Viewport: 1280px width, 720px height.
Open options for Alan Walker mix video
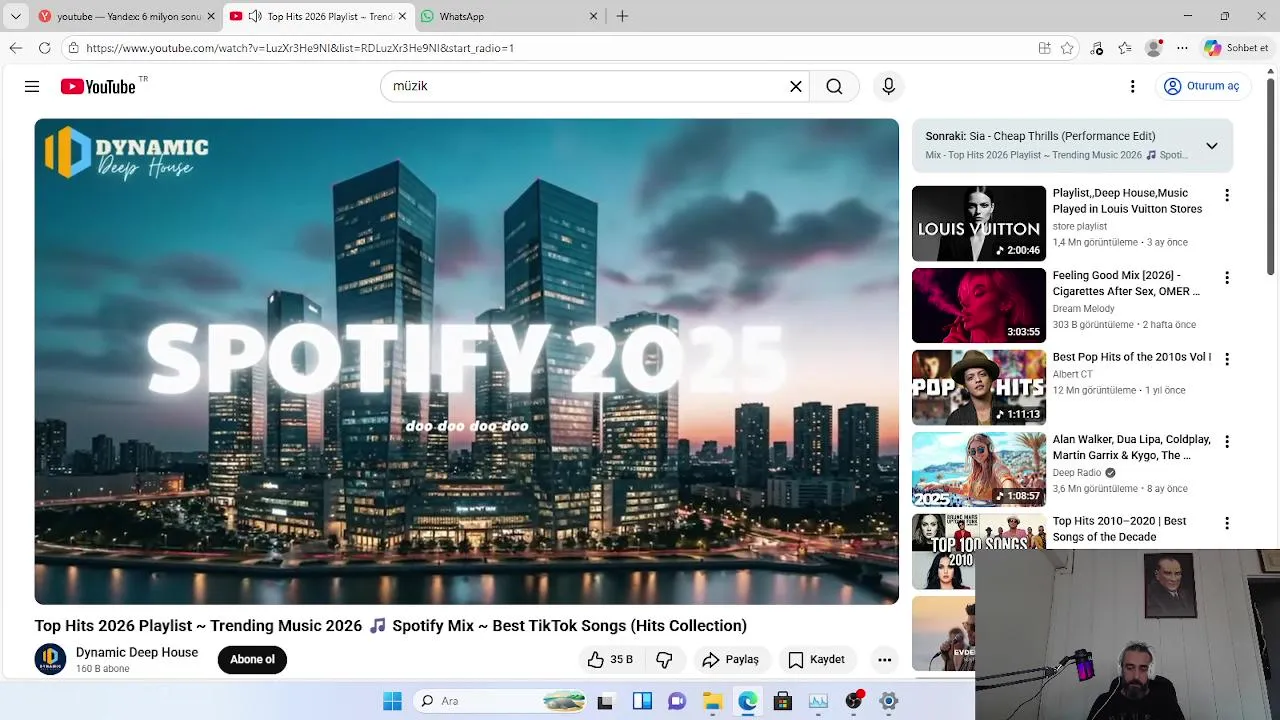pyautogui.click(x=1227, y=441)
